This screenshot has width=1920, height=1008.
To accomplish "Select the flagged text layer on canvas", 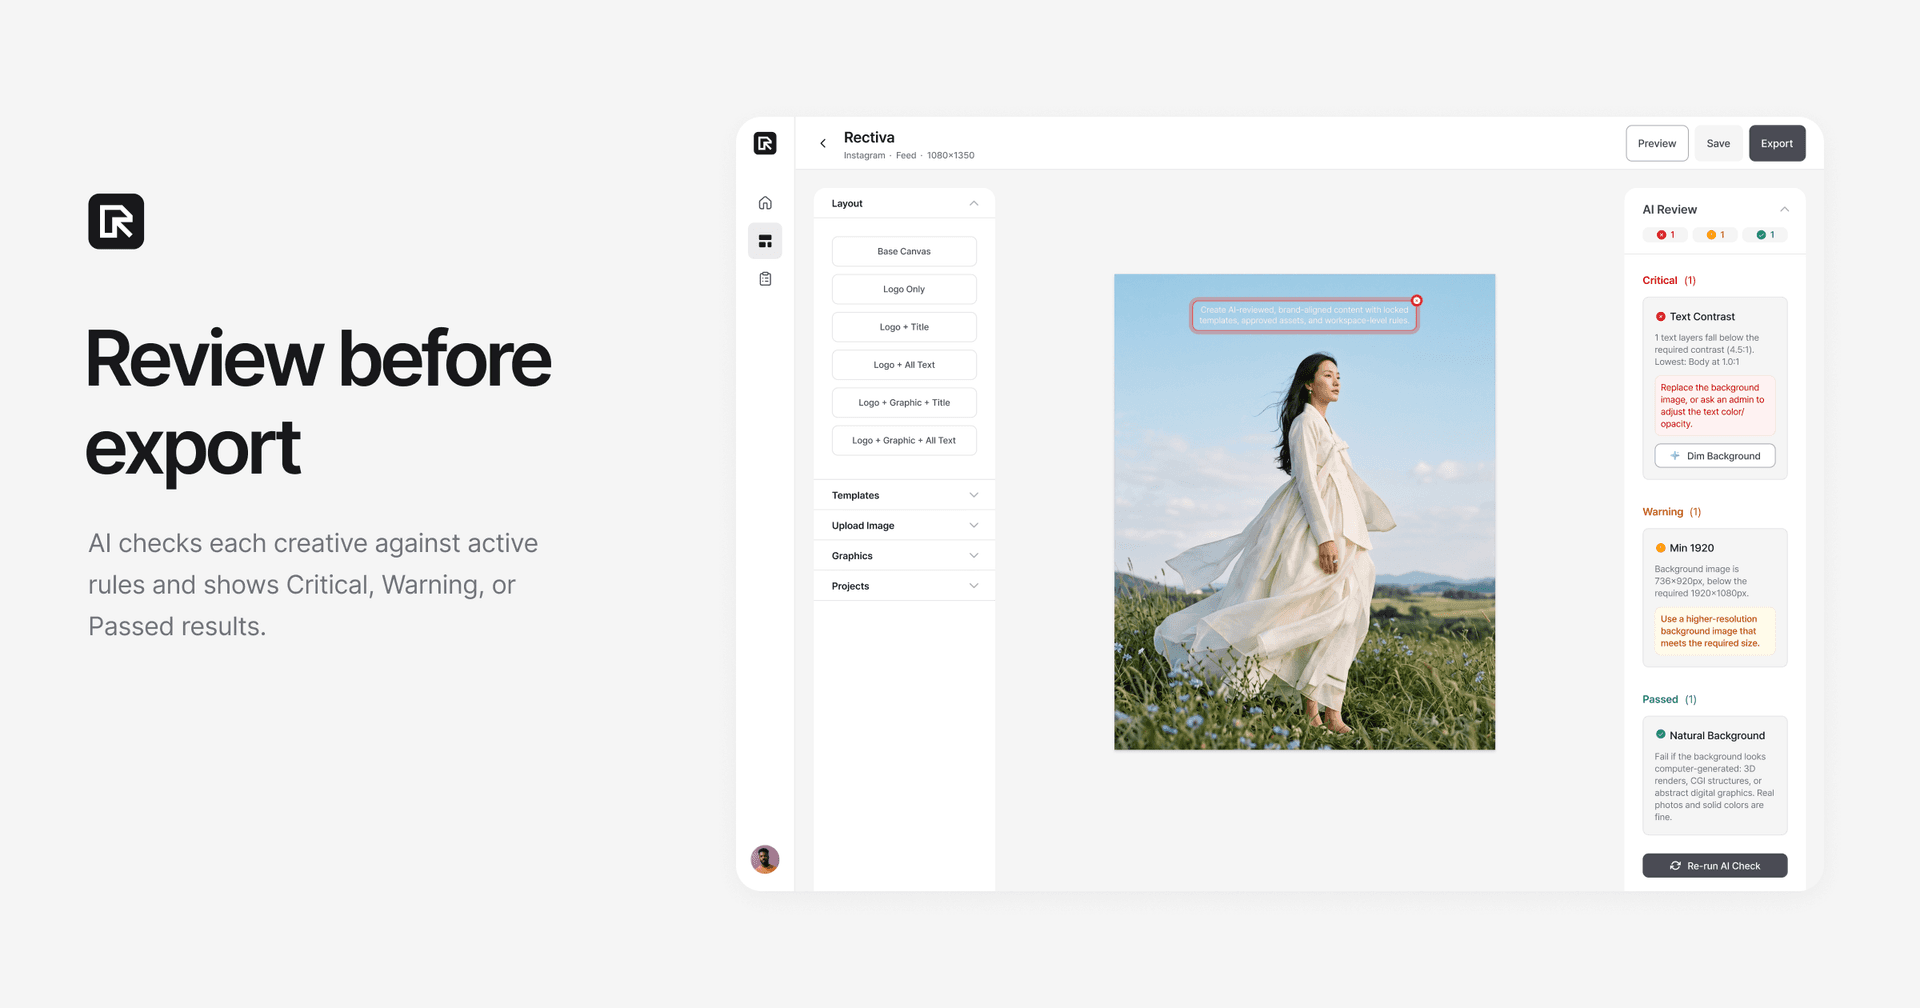I will tap(1304, 315).
